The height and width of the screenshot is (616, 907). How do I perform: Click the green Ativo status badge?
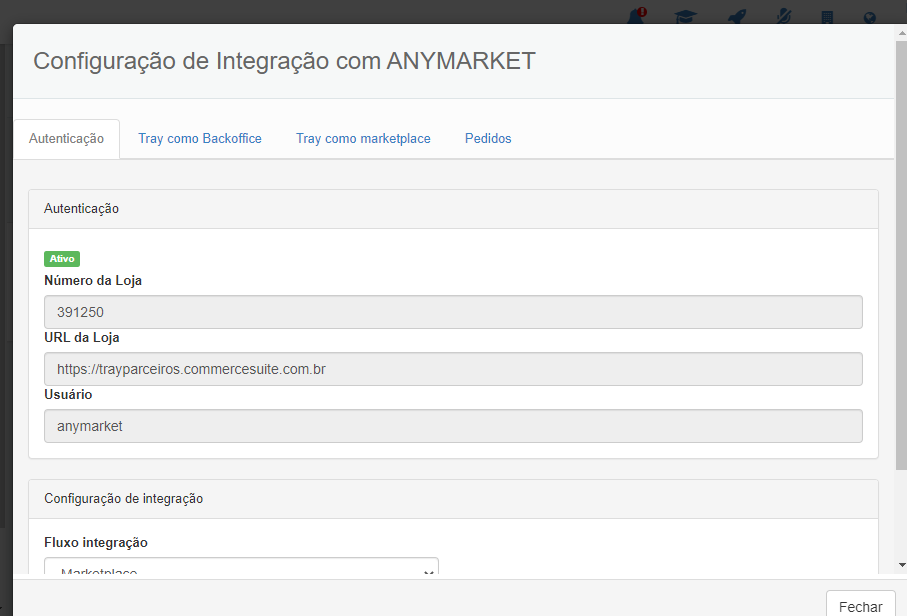tap(62, 259)
